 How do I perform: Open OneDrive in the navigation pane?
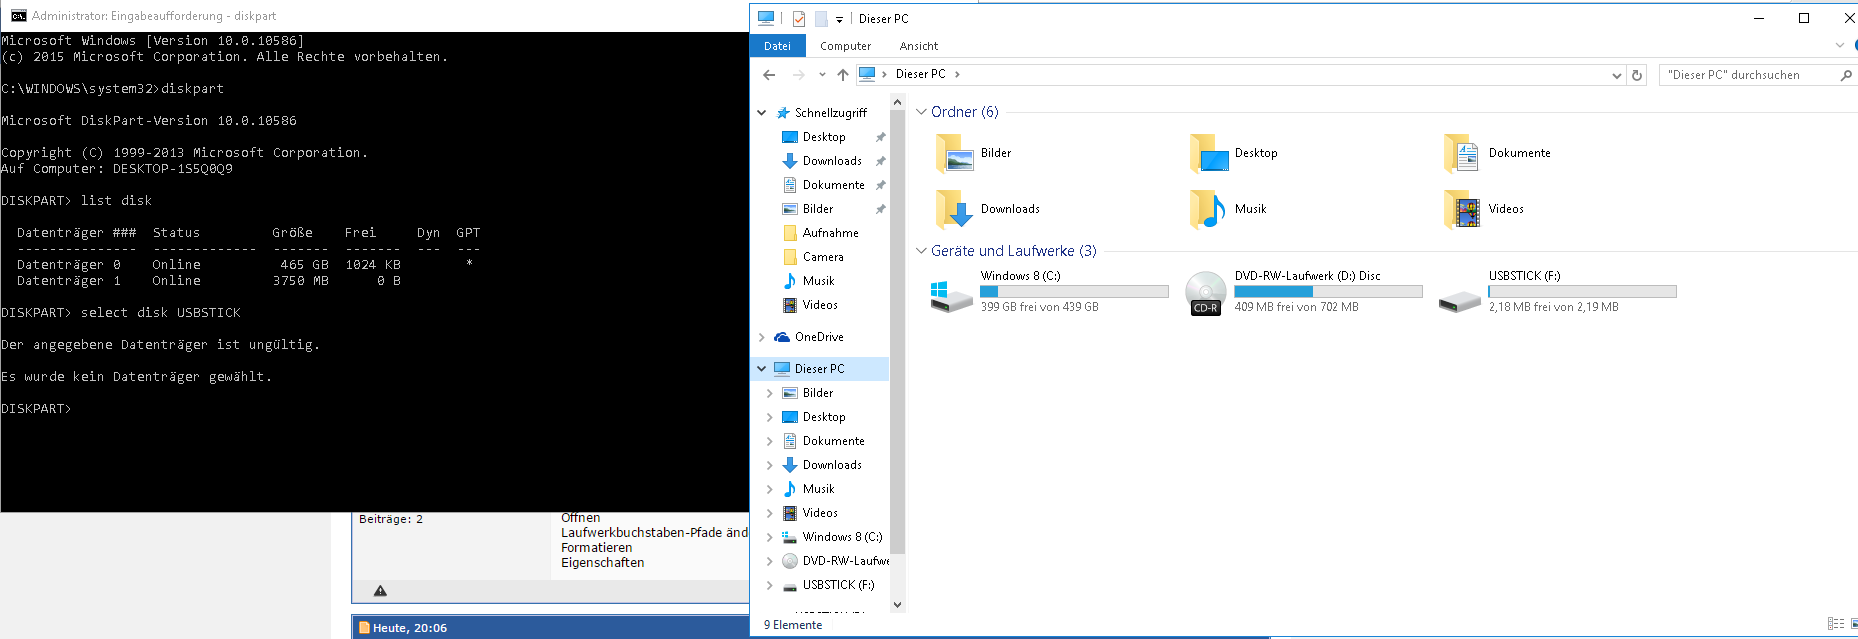point(819,337)
